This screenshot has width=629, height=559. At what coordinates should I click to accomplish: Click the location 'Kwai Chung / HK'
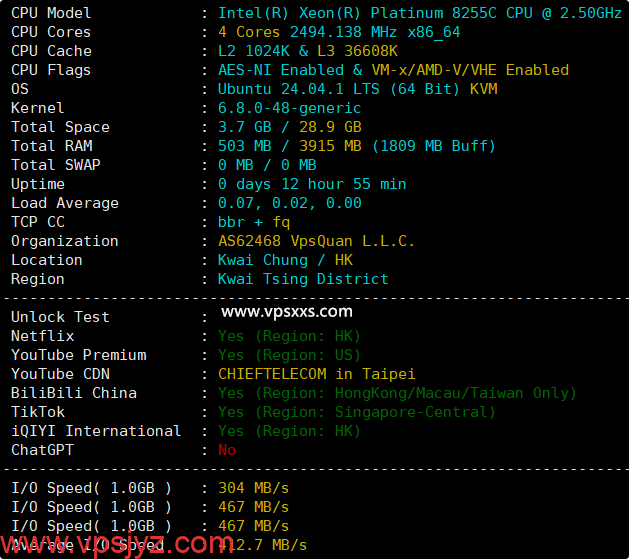[285, 260]
